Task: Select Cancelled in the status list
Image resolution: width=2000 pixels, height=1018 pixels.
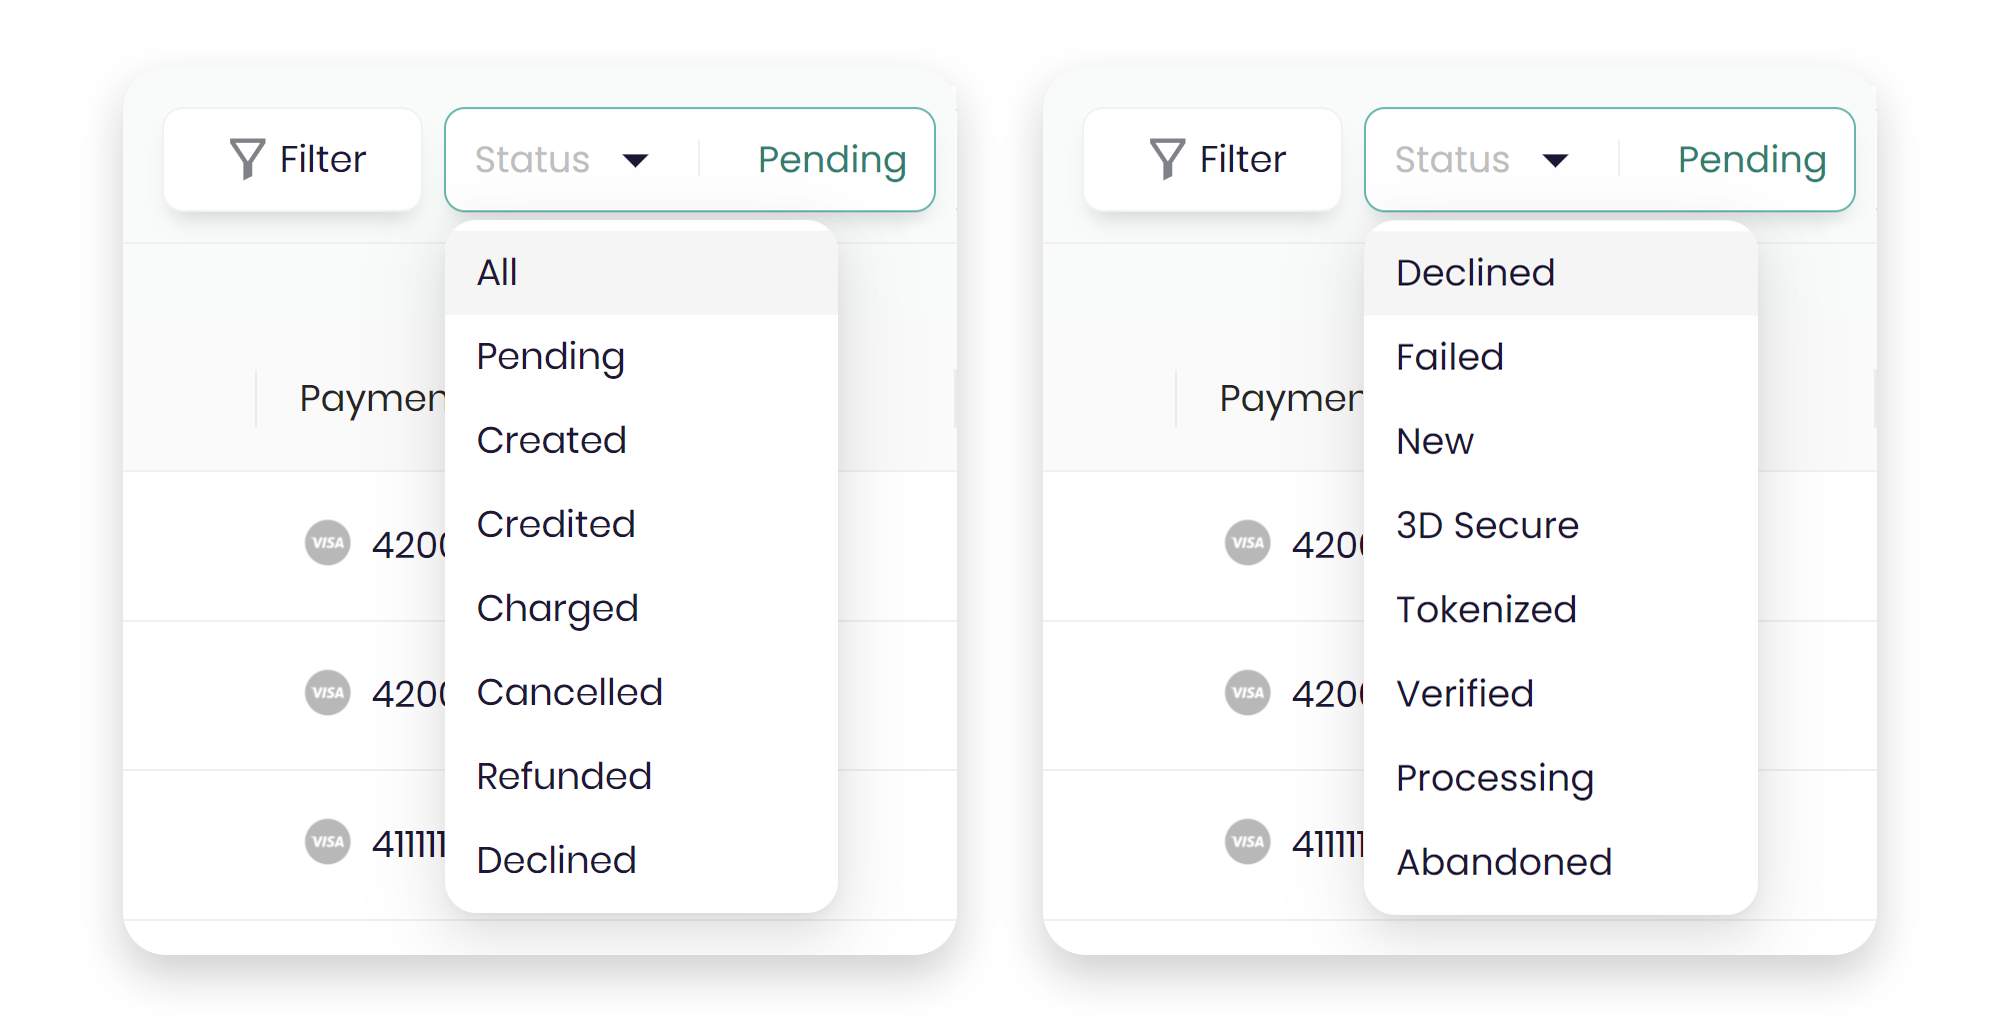Action: 569,692
